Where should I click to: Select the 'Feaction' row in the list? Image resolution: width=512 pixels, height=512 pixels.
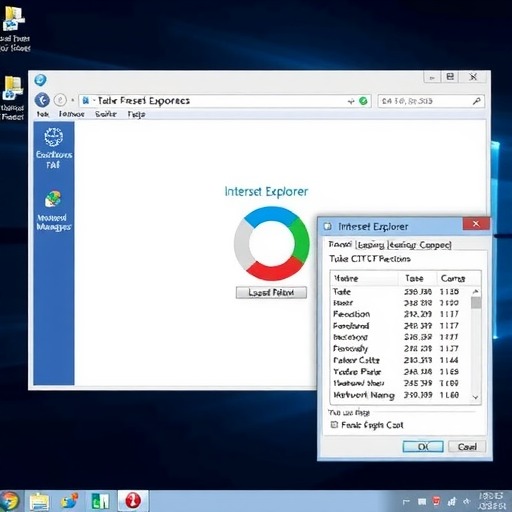coord(401,314)
